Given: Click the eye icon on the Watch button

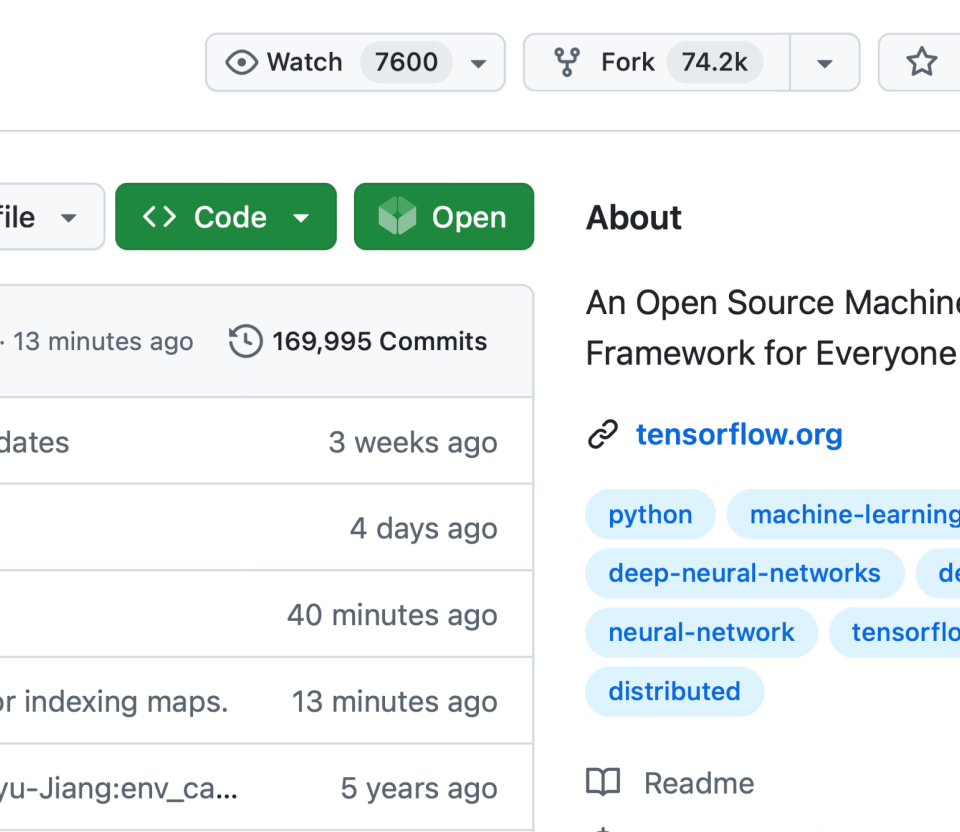Looking at the screenshot, I should (240, 62).
